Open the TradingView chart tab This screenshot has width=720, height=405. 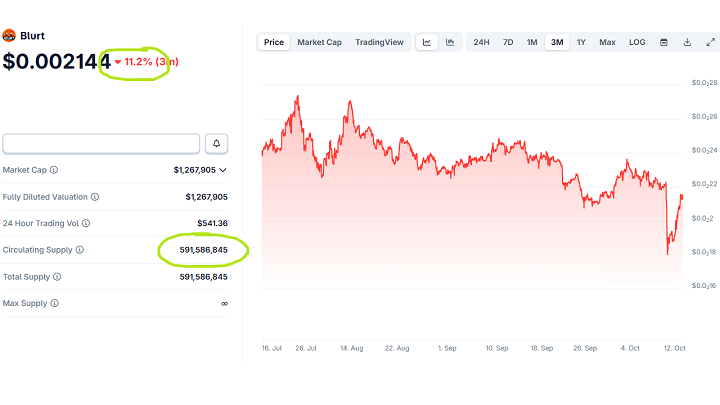pos(380,42)
